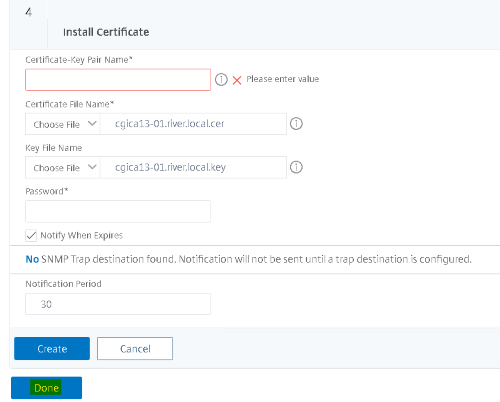Focus the Password input field
Image resolution: width=500 pixels, height=402 pixels.
(x=118, y=211)
